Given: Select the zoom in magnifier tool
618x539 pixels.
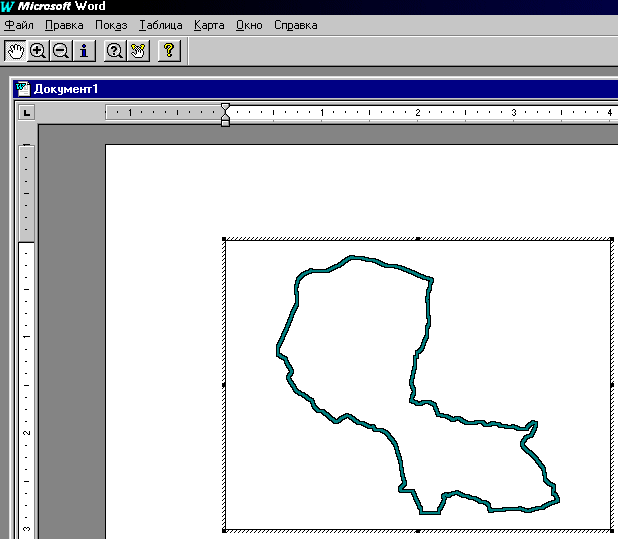Looking at the screenshot, I should [38, 50].
